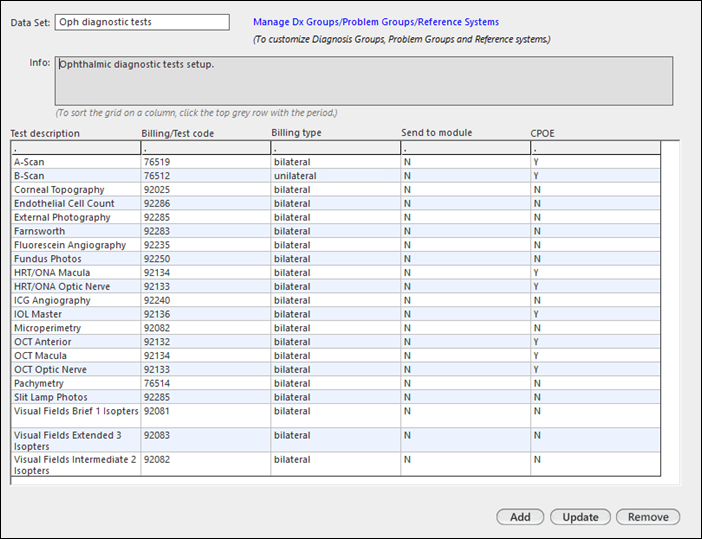Select HRT/ONA Macula row

pyautogui.click(x=336, y=273)
